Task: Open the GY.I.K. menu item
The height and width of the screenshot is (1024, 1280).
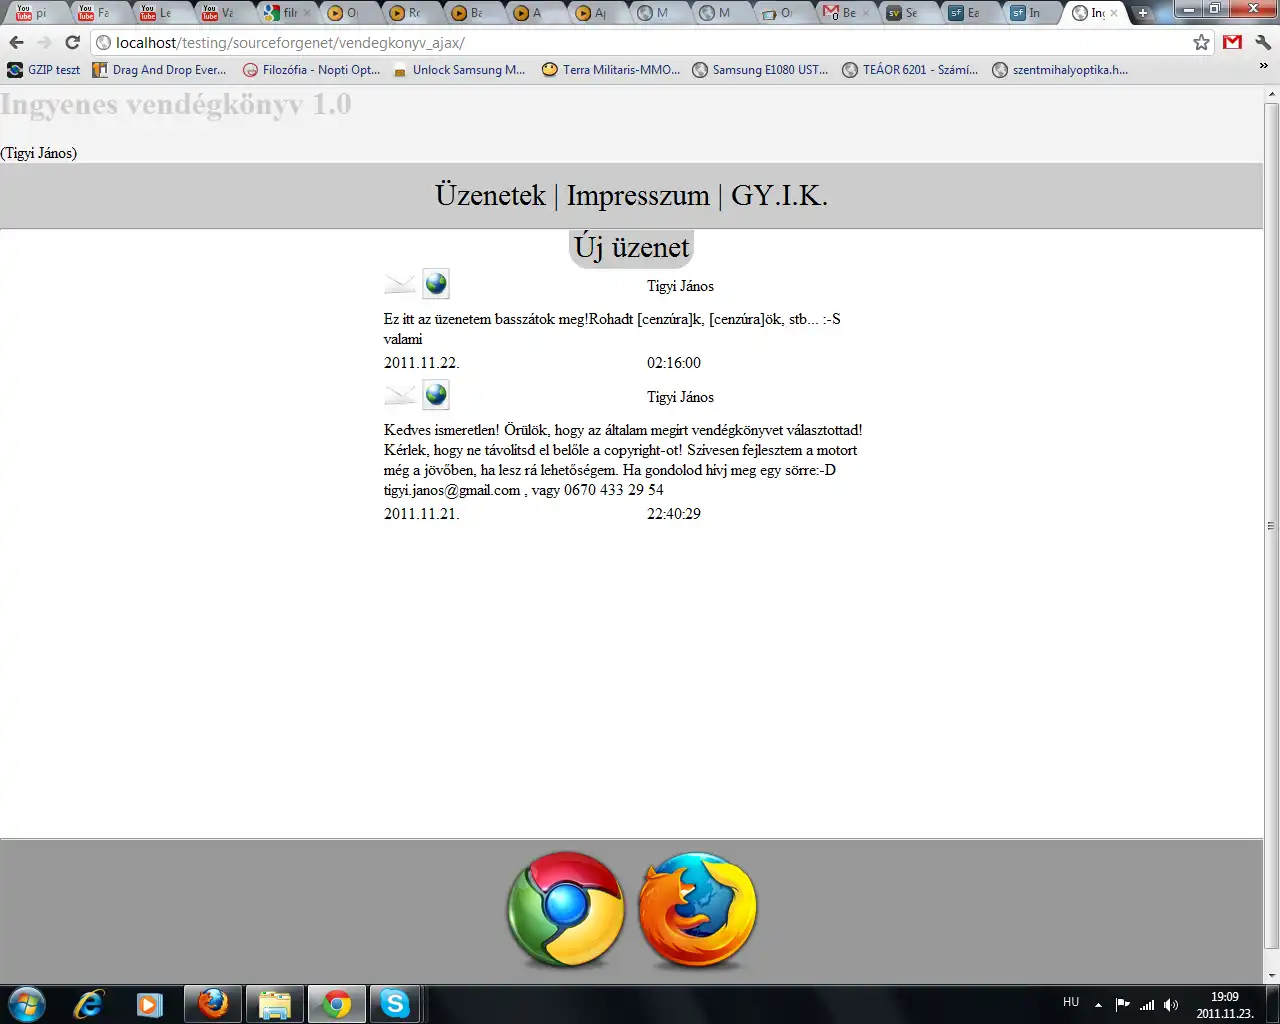Action: 779,195
